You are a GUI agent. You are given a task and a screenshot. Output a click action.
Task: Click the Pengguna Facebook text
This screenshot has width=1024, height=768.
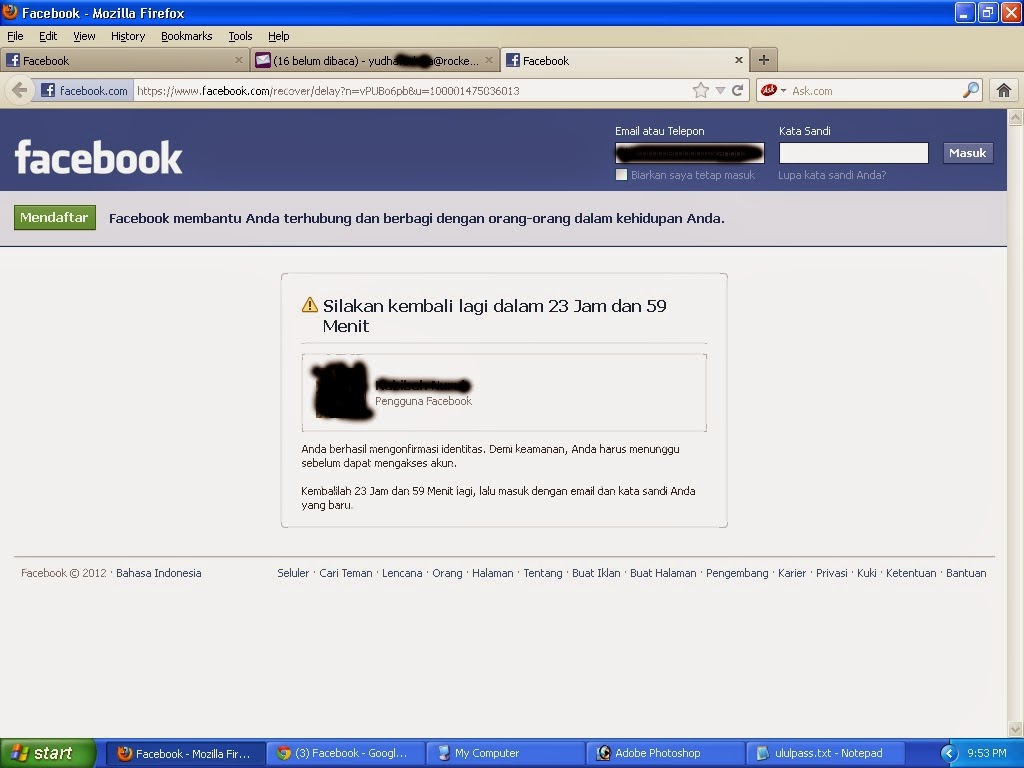coord(423,401)
